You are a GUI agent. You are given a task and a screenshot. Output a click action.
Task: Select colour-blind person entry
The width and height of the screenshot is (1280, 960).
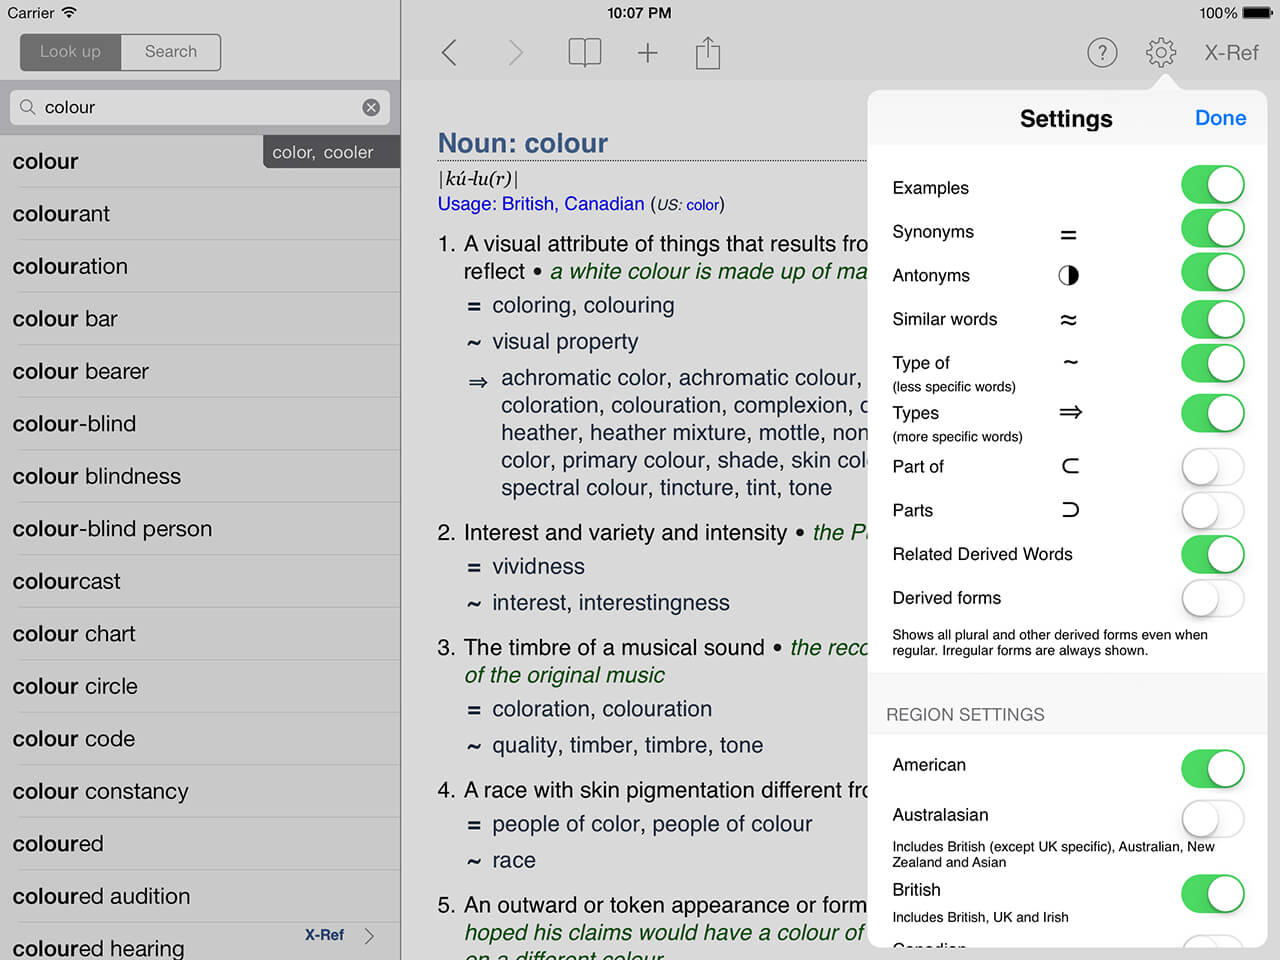200,529
